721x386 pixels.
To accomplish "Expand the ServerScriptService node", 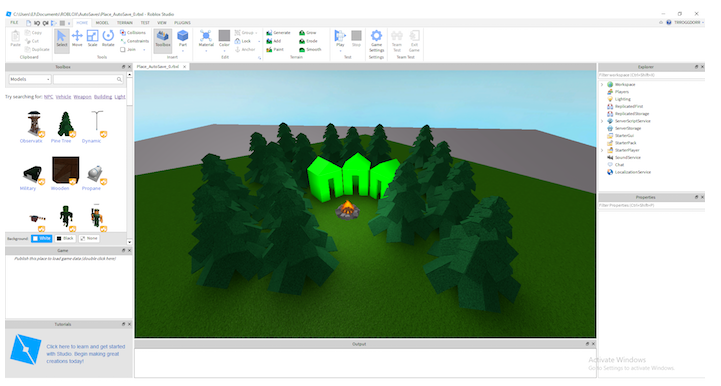I will 602,121.
